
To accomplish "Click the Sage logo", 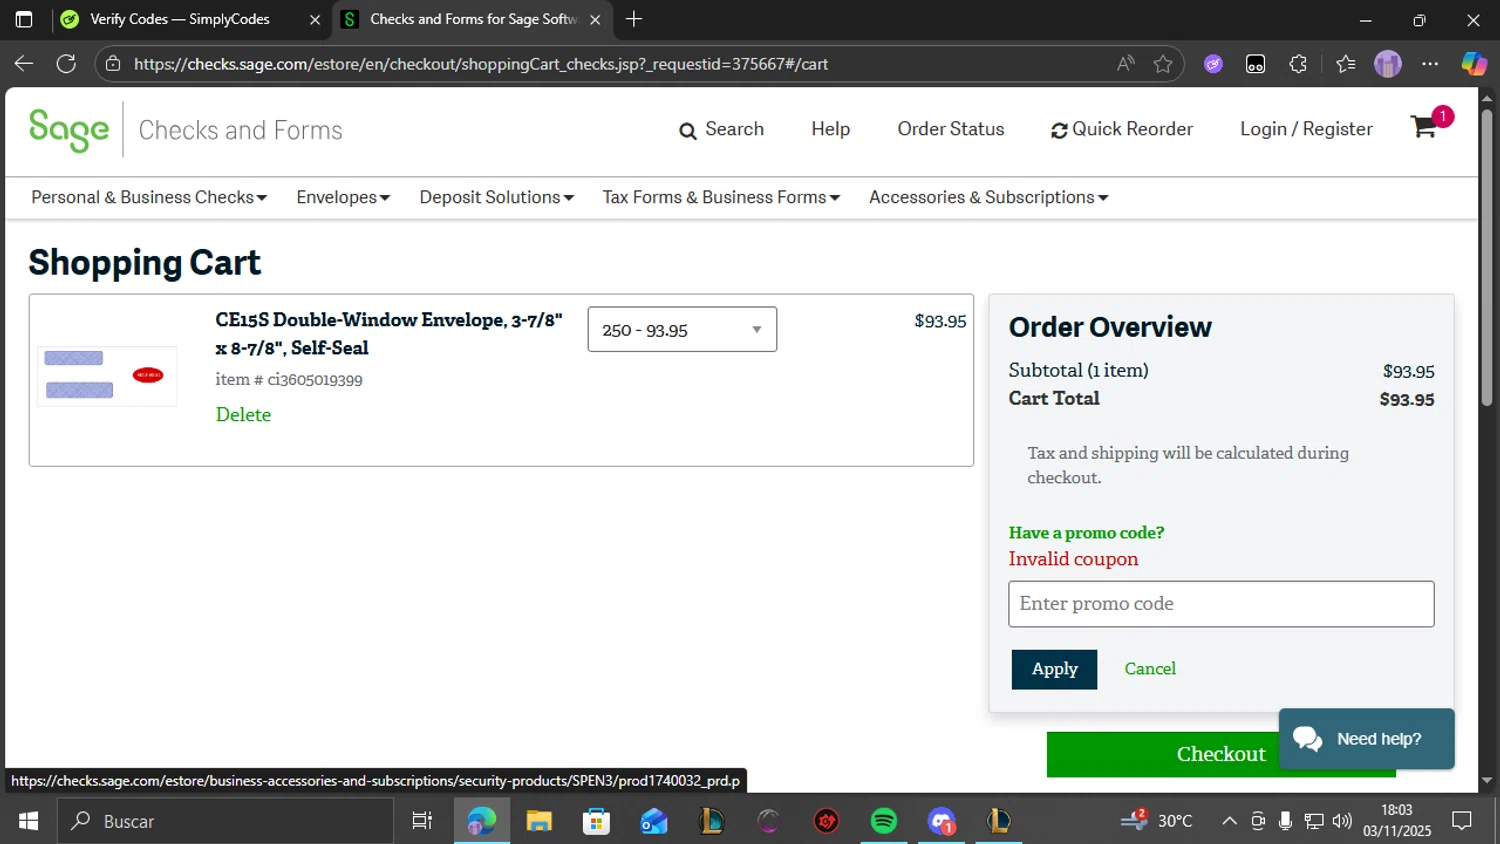I will click(69, 129).
